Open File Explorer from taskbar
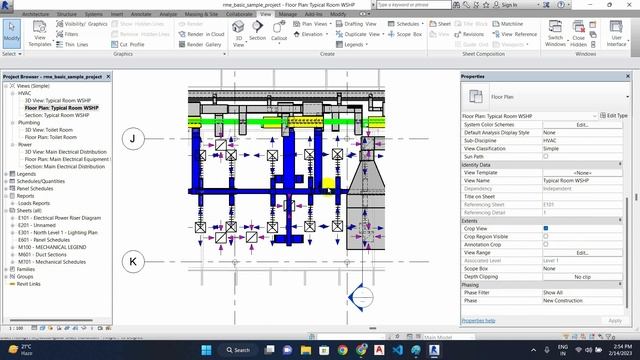 point(306,350)
